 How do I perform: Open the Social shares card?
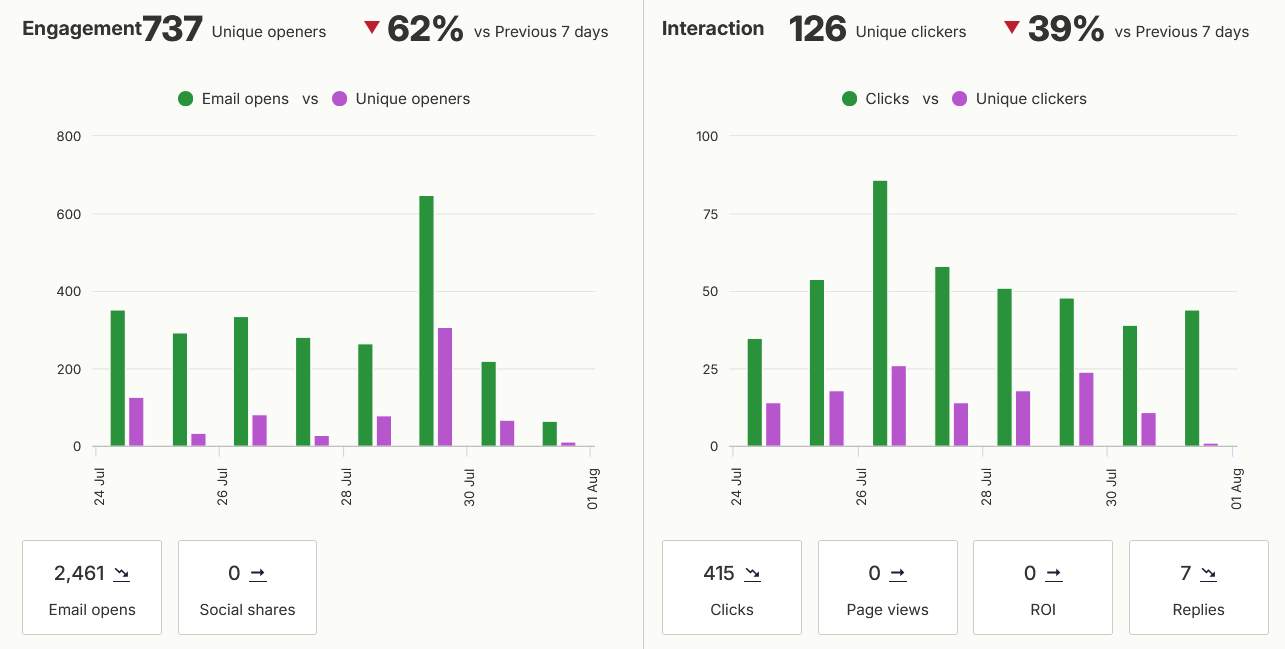tap(247, 587)
